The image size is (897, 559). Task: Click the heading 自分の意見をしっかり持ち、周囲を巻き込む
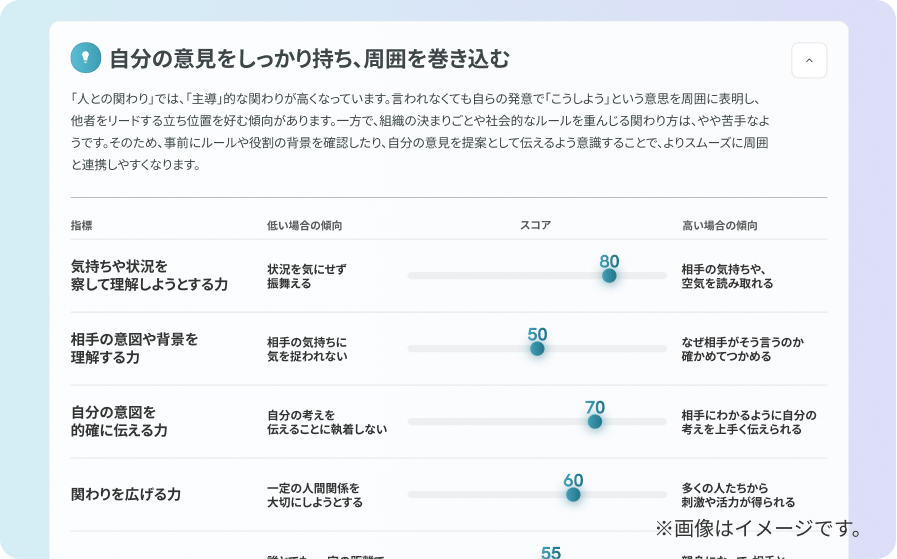coord(309,59)
